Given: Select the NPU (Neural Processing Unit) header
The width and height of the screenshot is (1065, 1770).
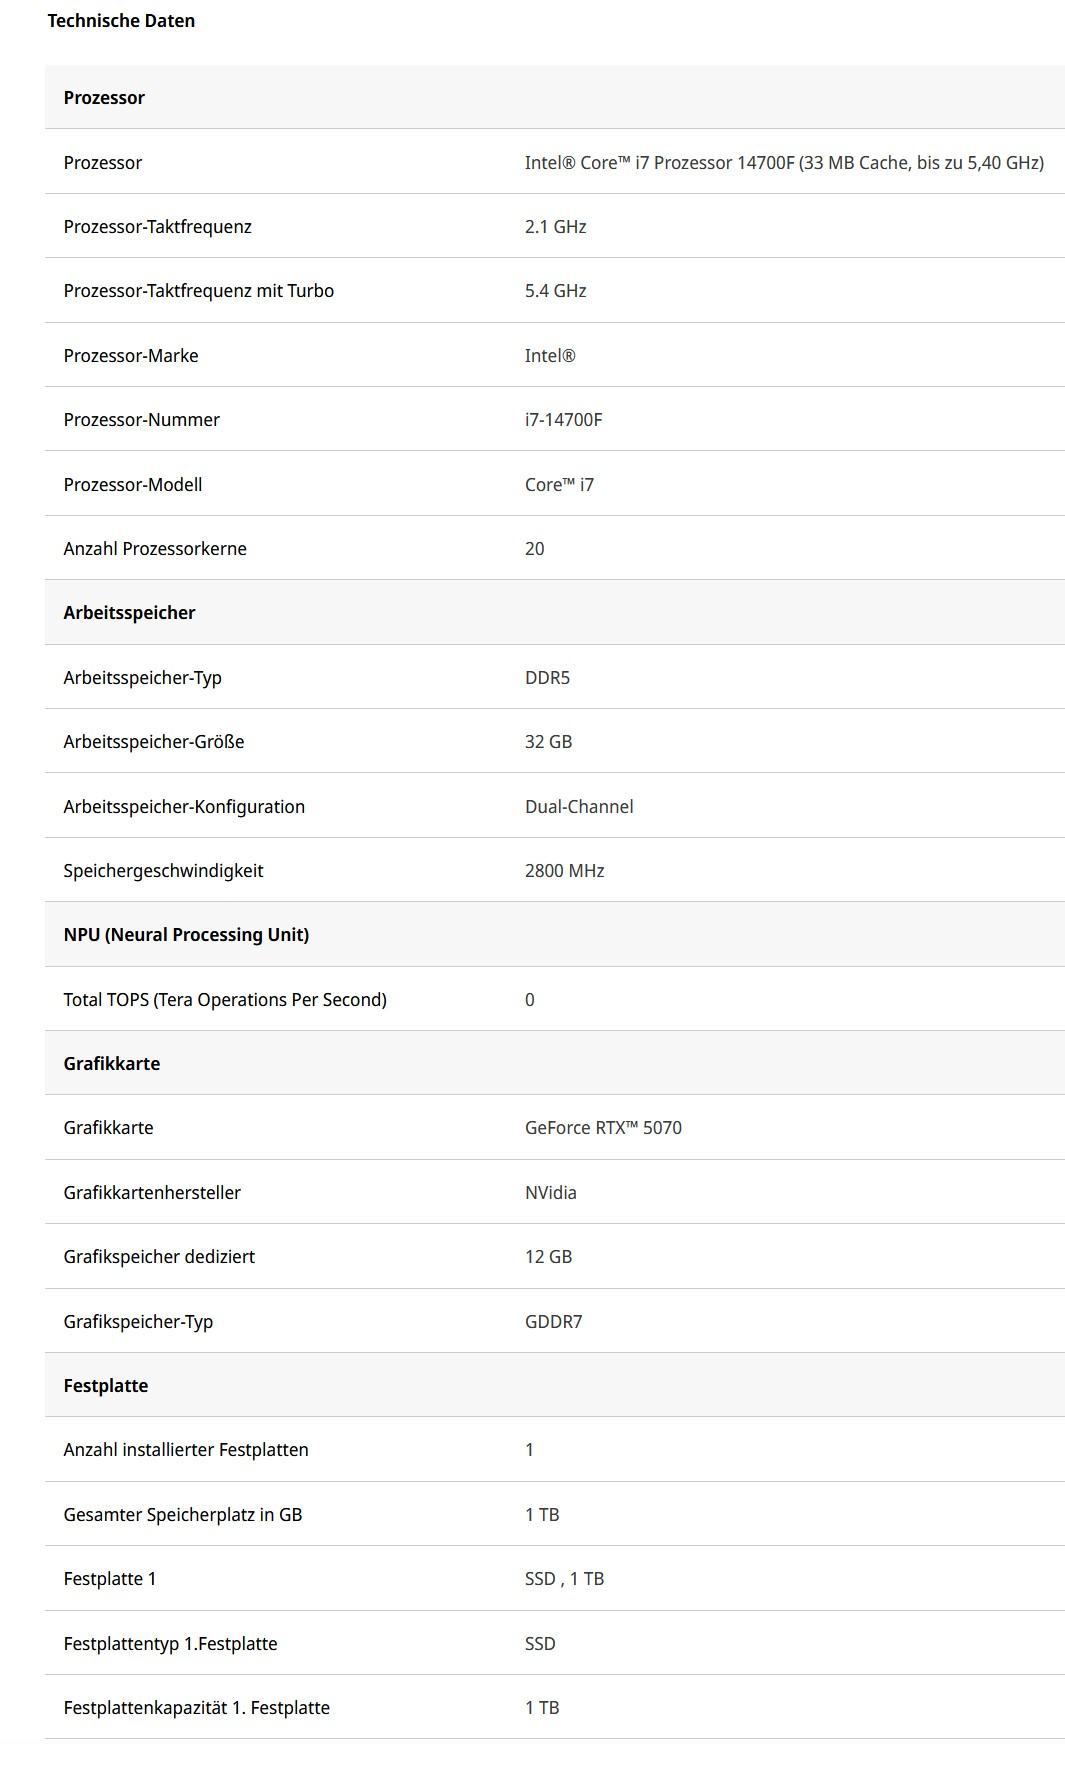Looking at the screenshot, I should tap(186, 935).
